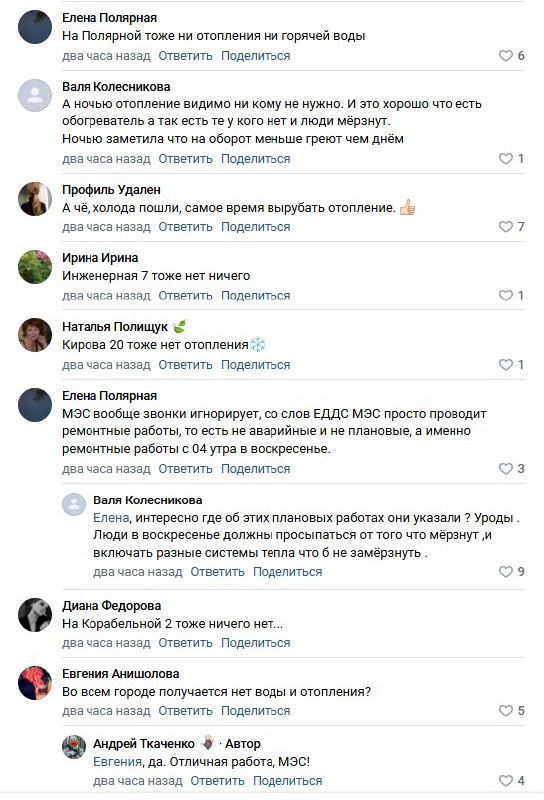
Task: Like the Профиль Удален comment with 7 likes
Action: coord(511,227)
